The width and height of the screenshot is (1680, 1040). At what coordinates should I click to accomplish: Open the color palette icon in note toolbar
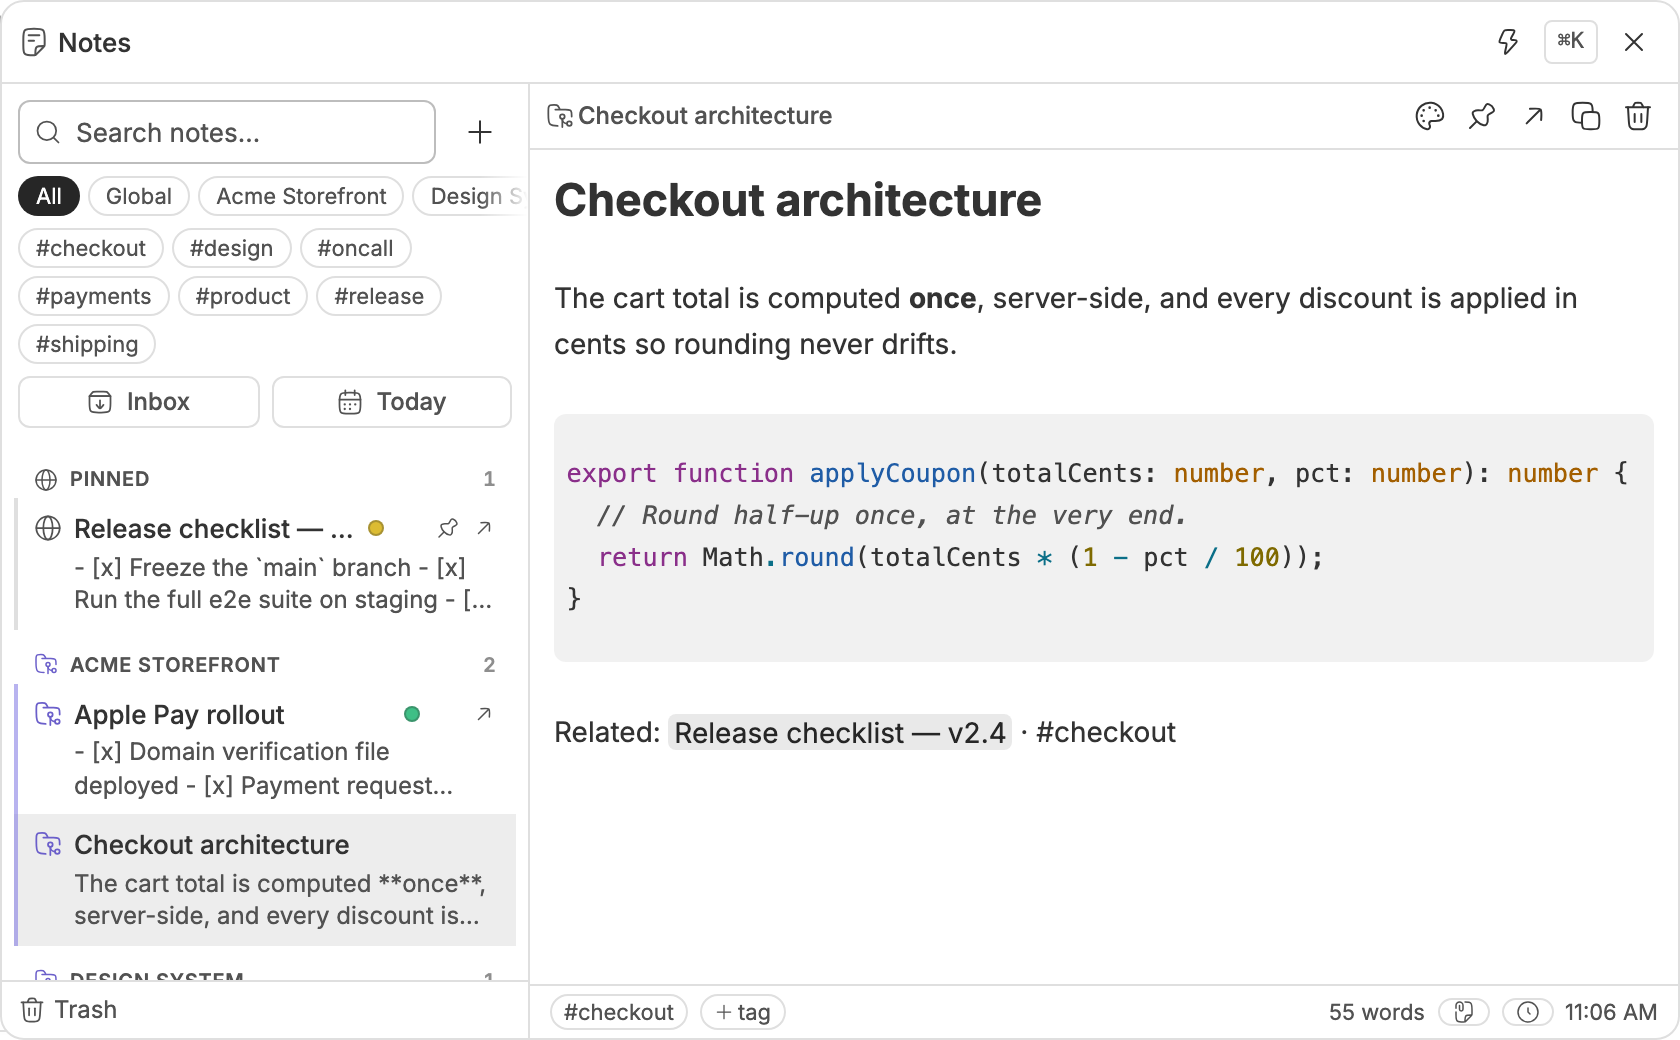[1430, 116]
